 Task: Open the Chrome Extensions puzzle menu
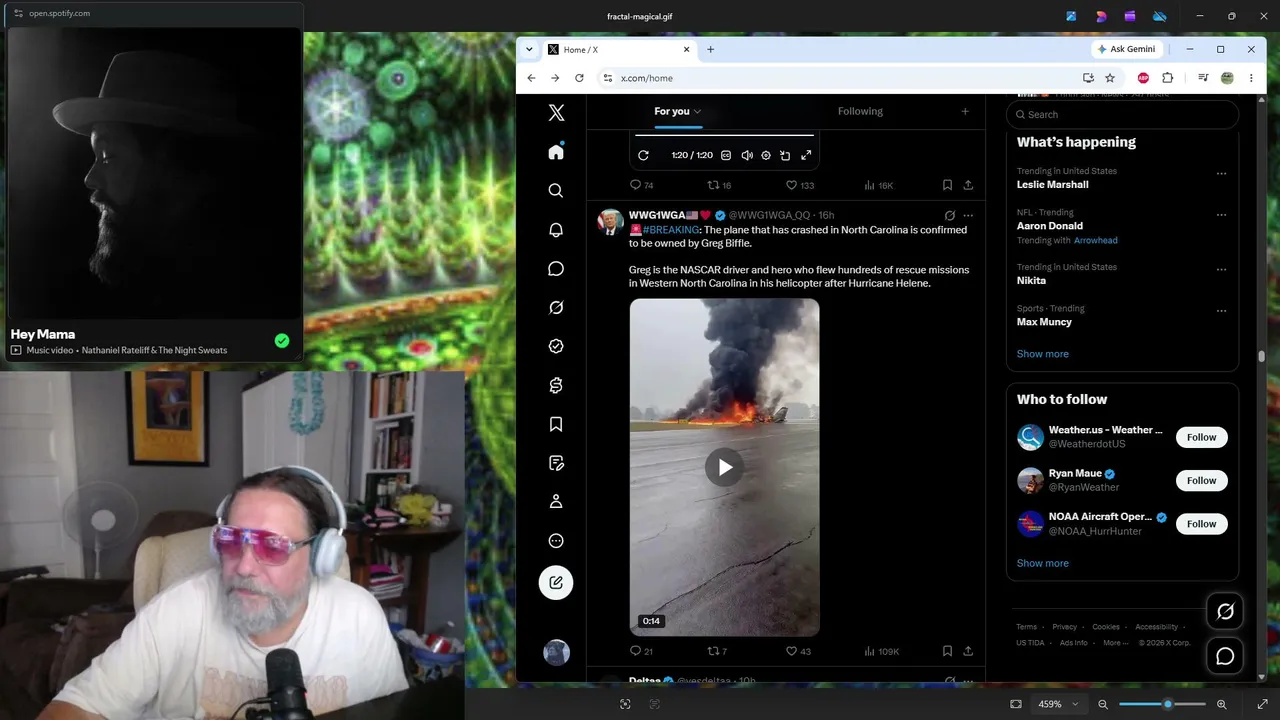[x=1167, y=78]
